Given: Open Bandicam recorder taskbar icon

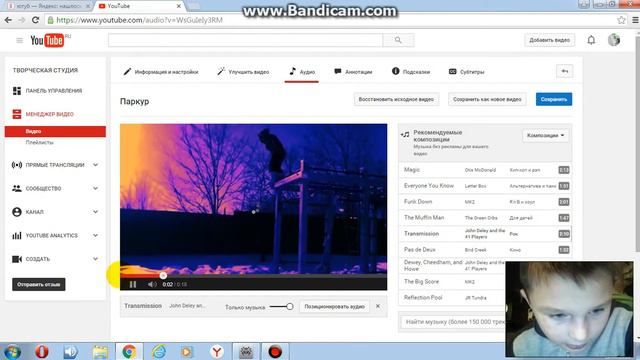Looking at the screenshot, I should 275,351.
